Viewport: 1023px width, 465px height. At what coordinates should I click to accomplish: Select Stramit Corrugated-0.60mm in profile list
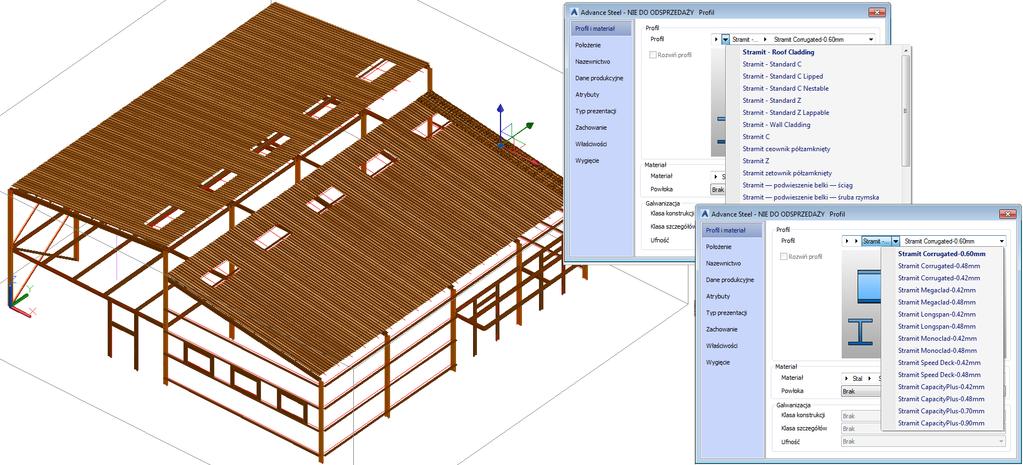(x=941, y=254)
